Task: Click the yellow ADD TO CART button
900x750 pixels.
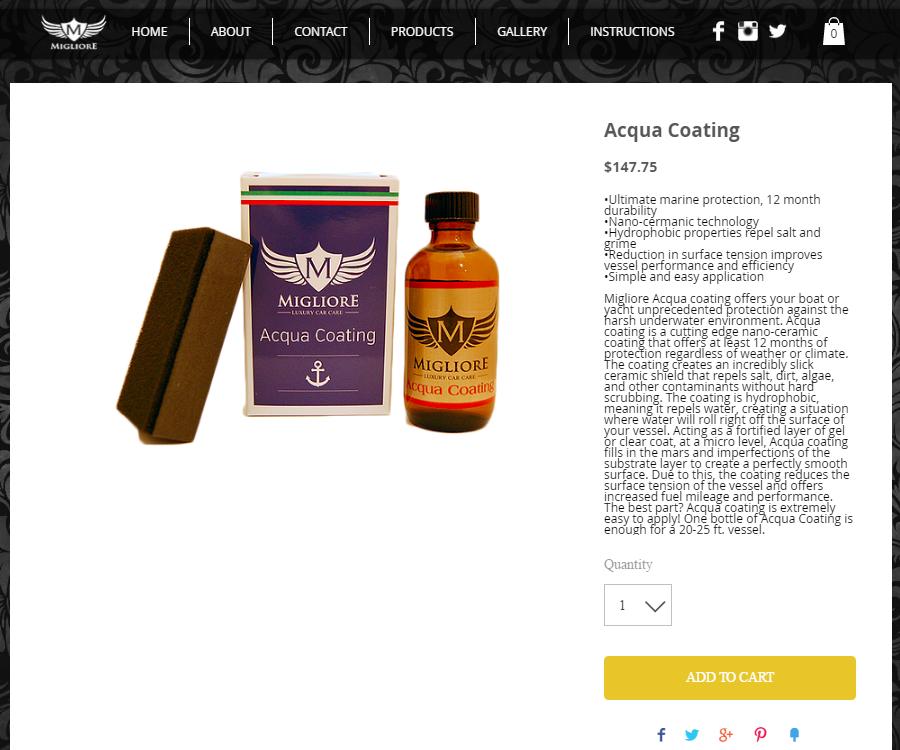Action: [730, 678]
